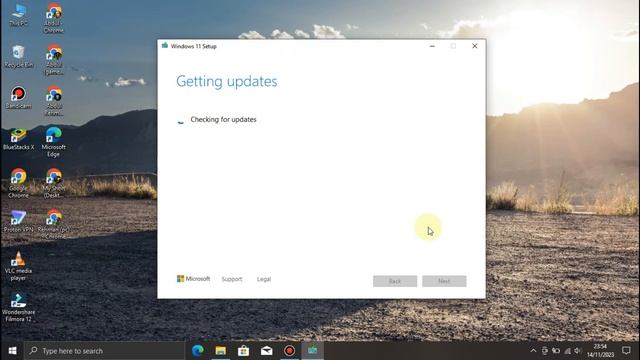Launch BlueStacks X desktop shortcut
This screenshot has width=640, height=360.
18,139
